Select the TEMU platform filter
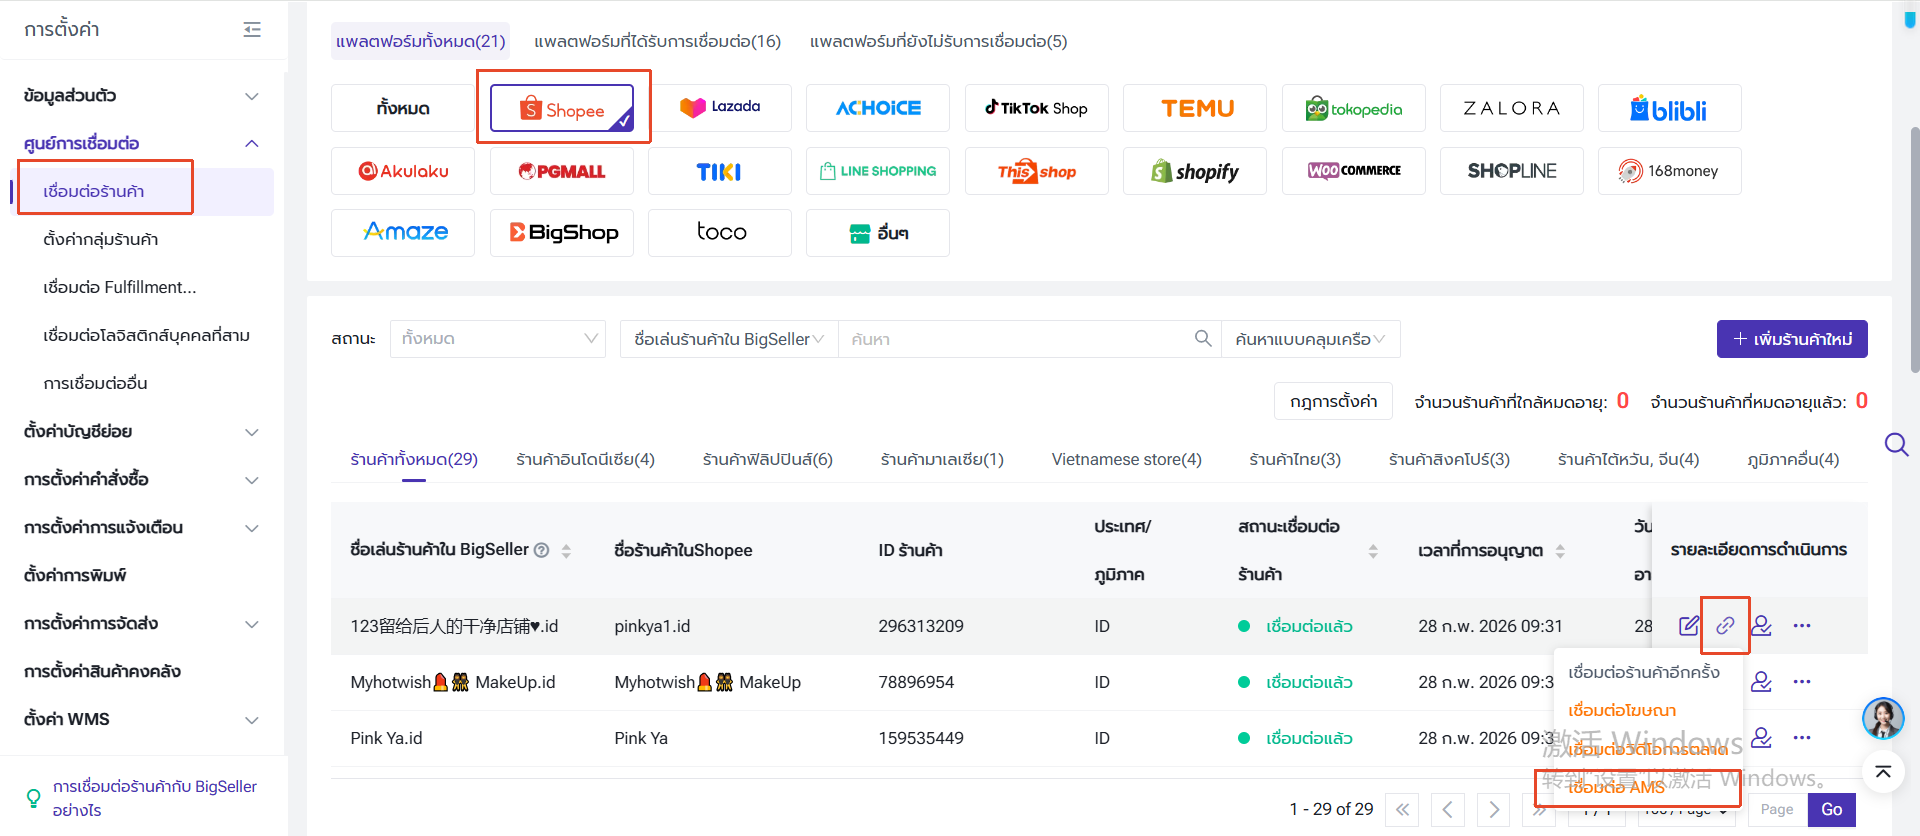This screenshot has width=1920, height=836. click(x=1195, y=108)
